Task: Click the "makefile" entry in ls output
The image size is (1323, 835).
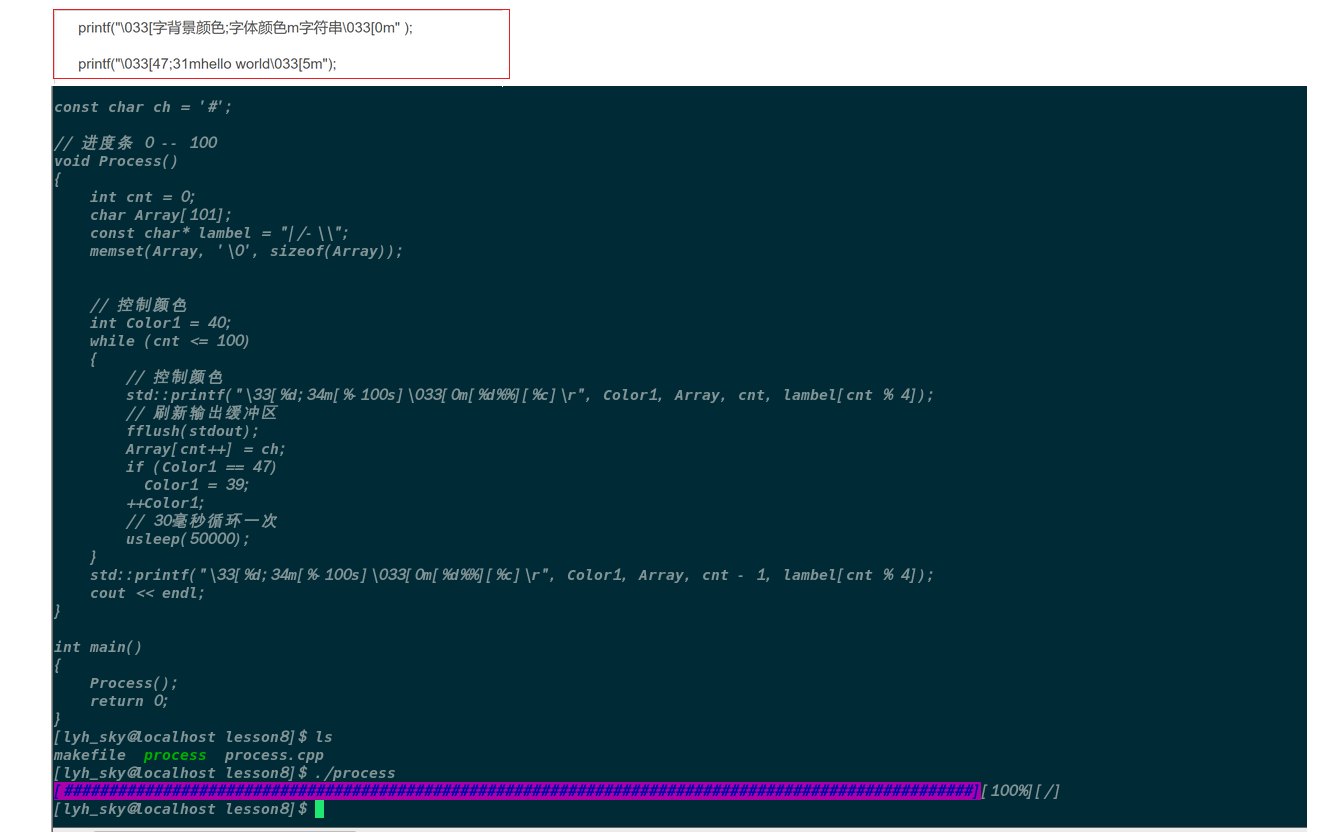Action: [x=90, y=755]
